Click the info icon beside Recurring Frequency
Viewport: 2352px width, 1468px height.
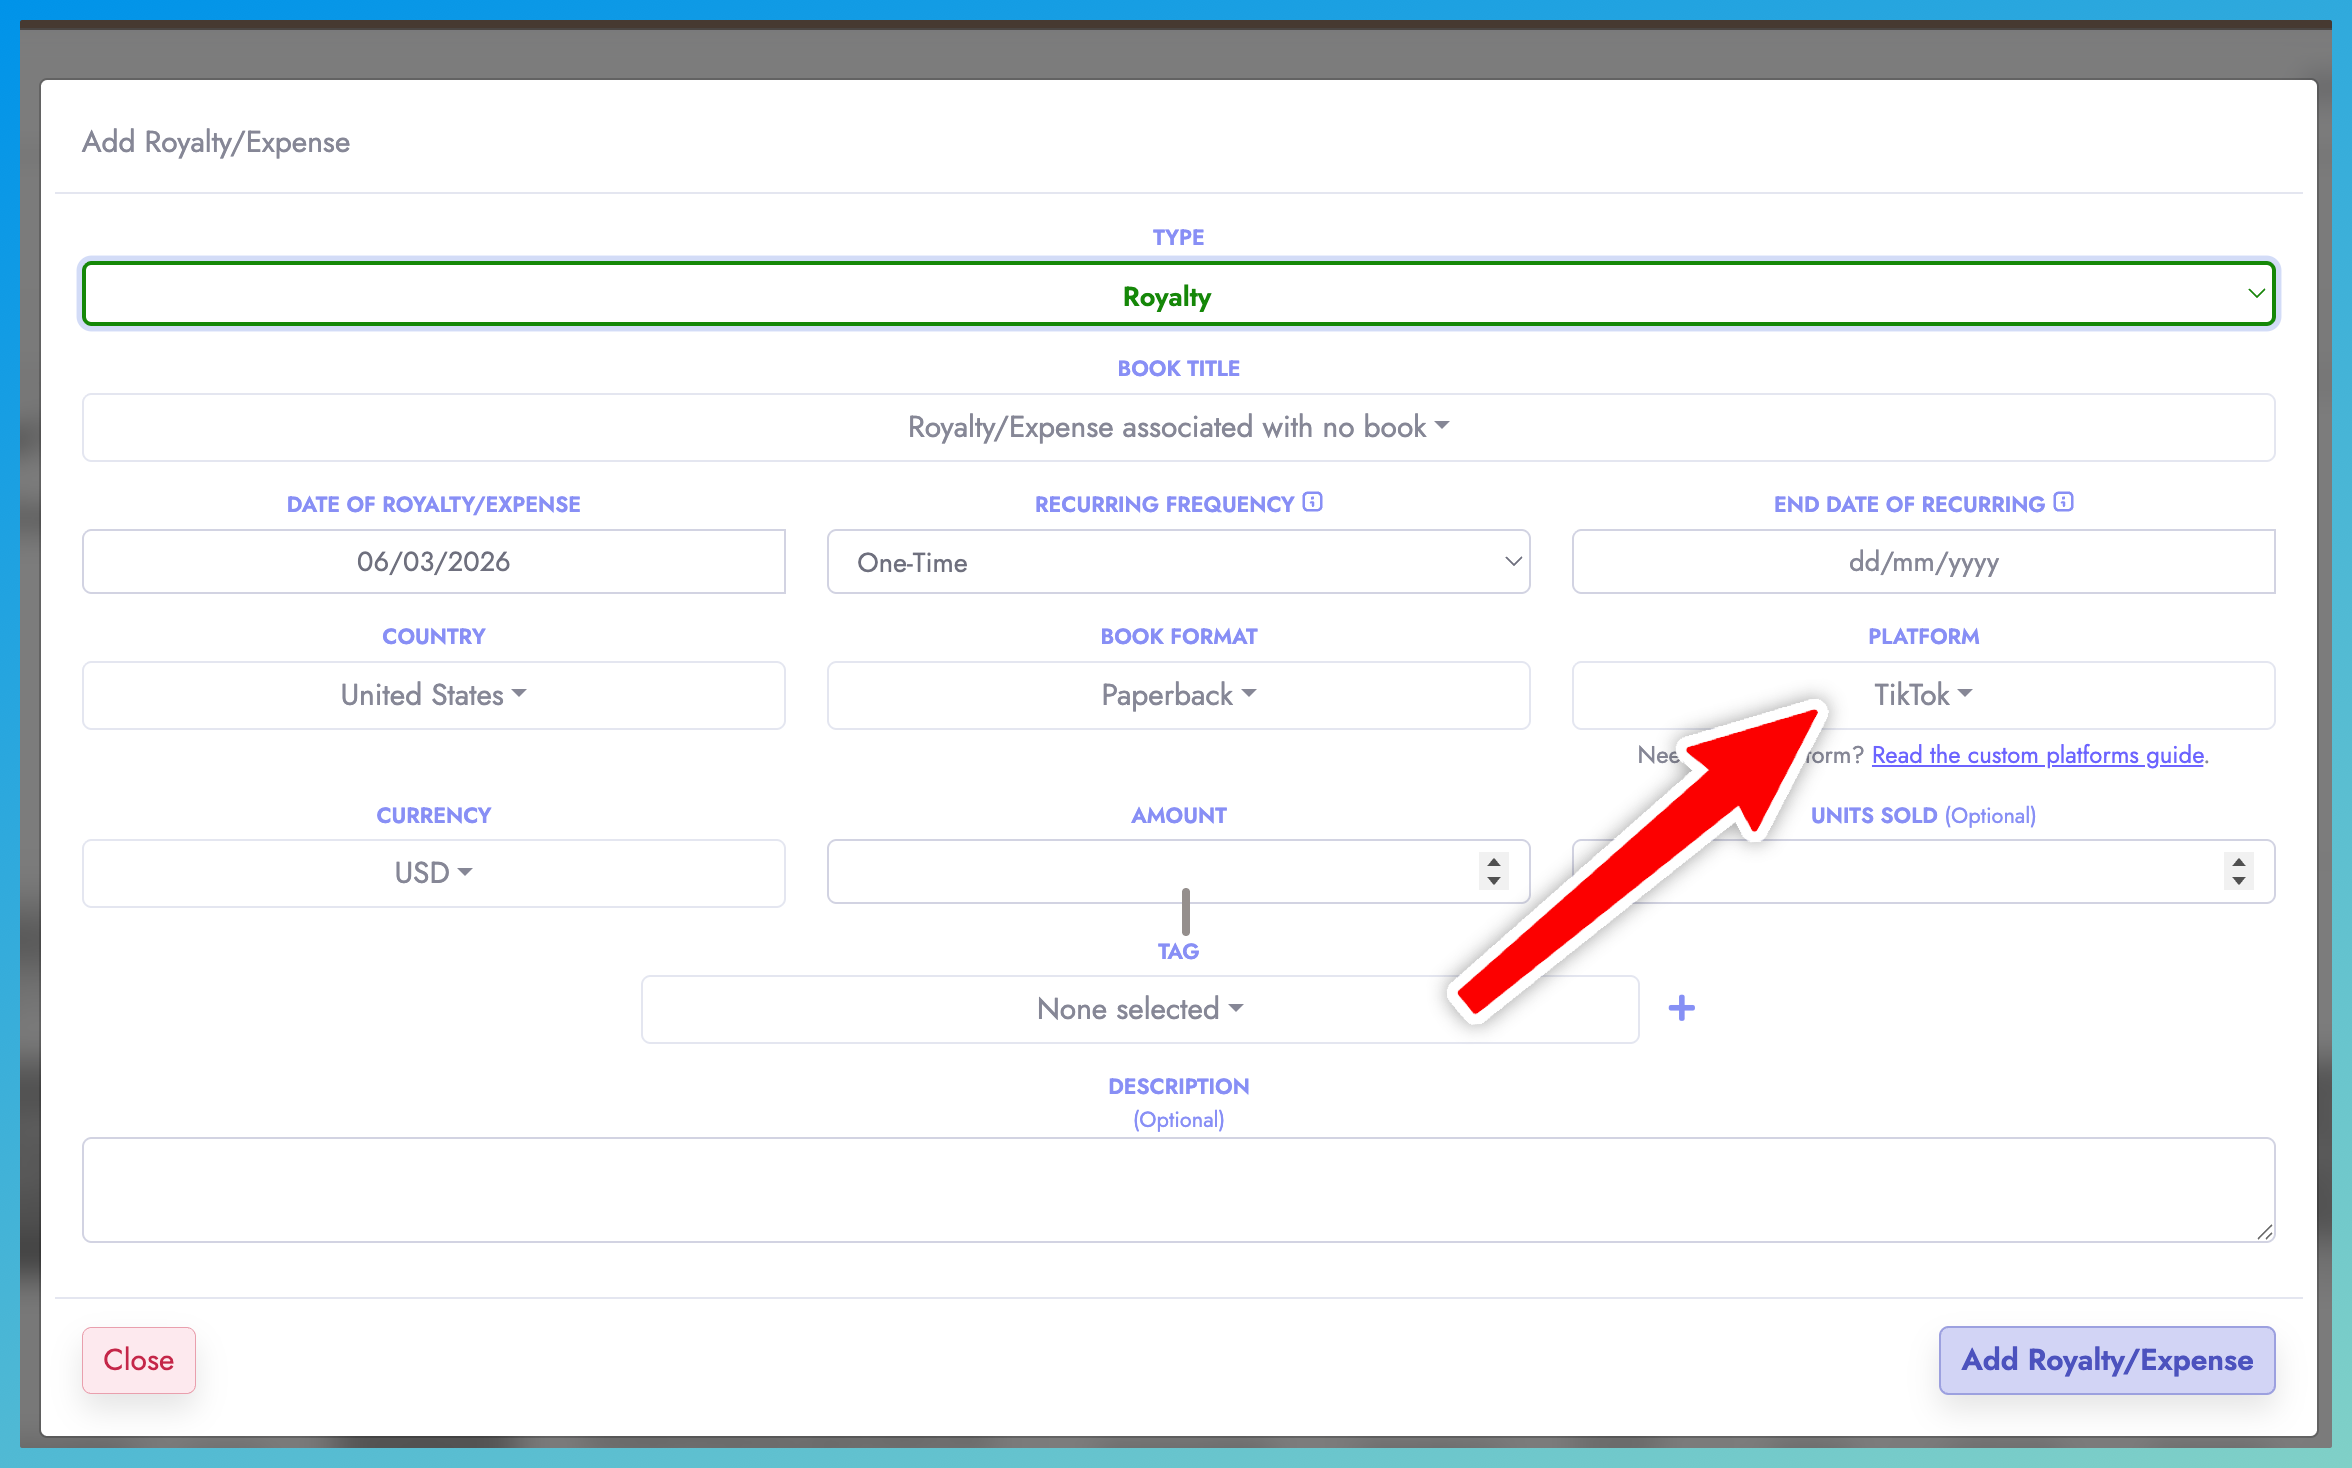(x=1312, y=502)
